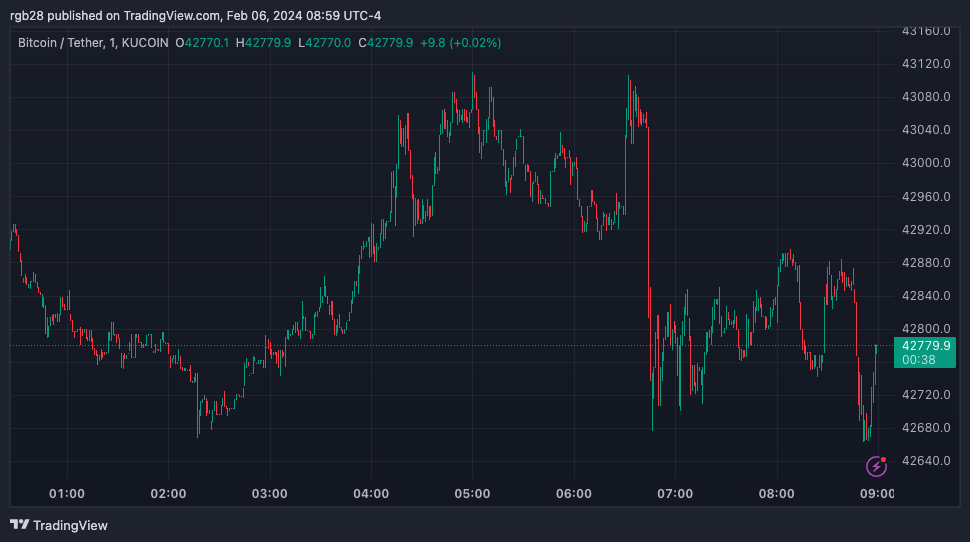Click the purple lightning bolt icon
The image size is (970, 542).
click(x=876, y=466)
